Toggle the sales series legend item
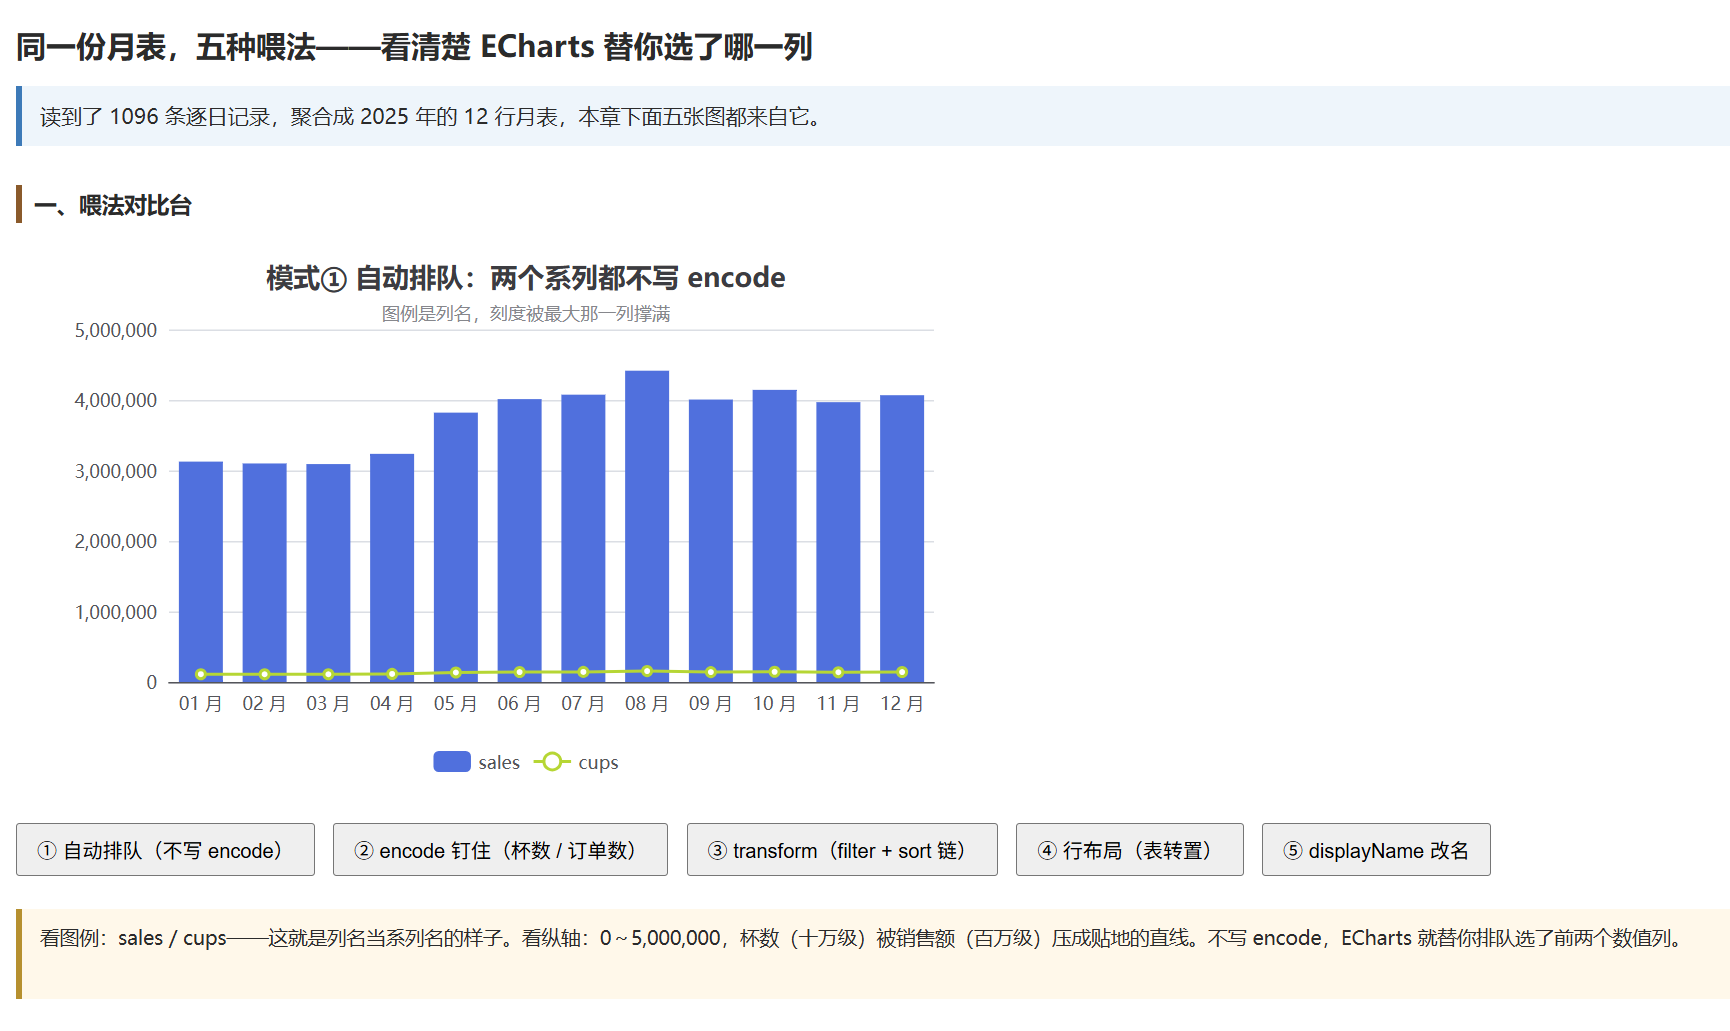This screenshot has width=1730, height=1031. pos(477,762)
